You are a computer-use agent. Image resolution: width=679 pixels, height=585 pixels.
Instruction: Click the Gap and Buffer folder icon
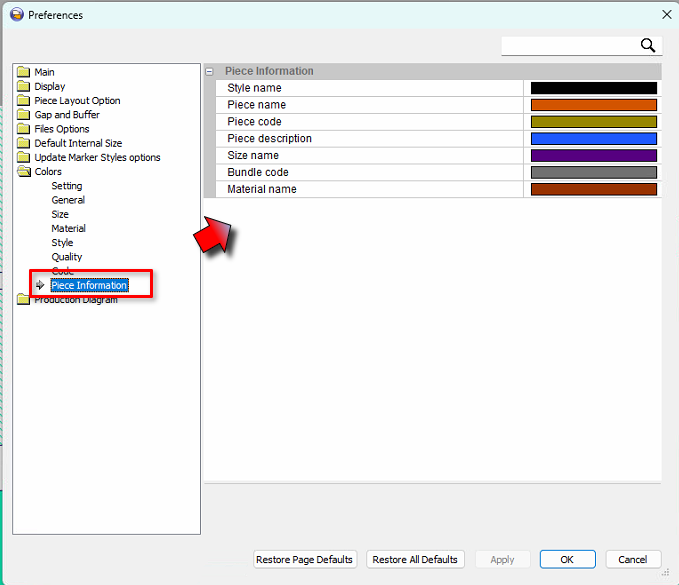pyautogui.click(x=24, y=115)
